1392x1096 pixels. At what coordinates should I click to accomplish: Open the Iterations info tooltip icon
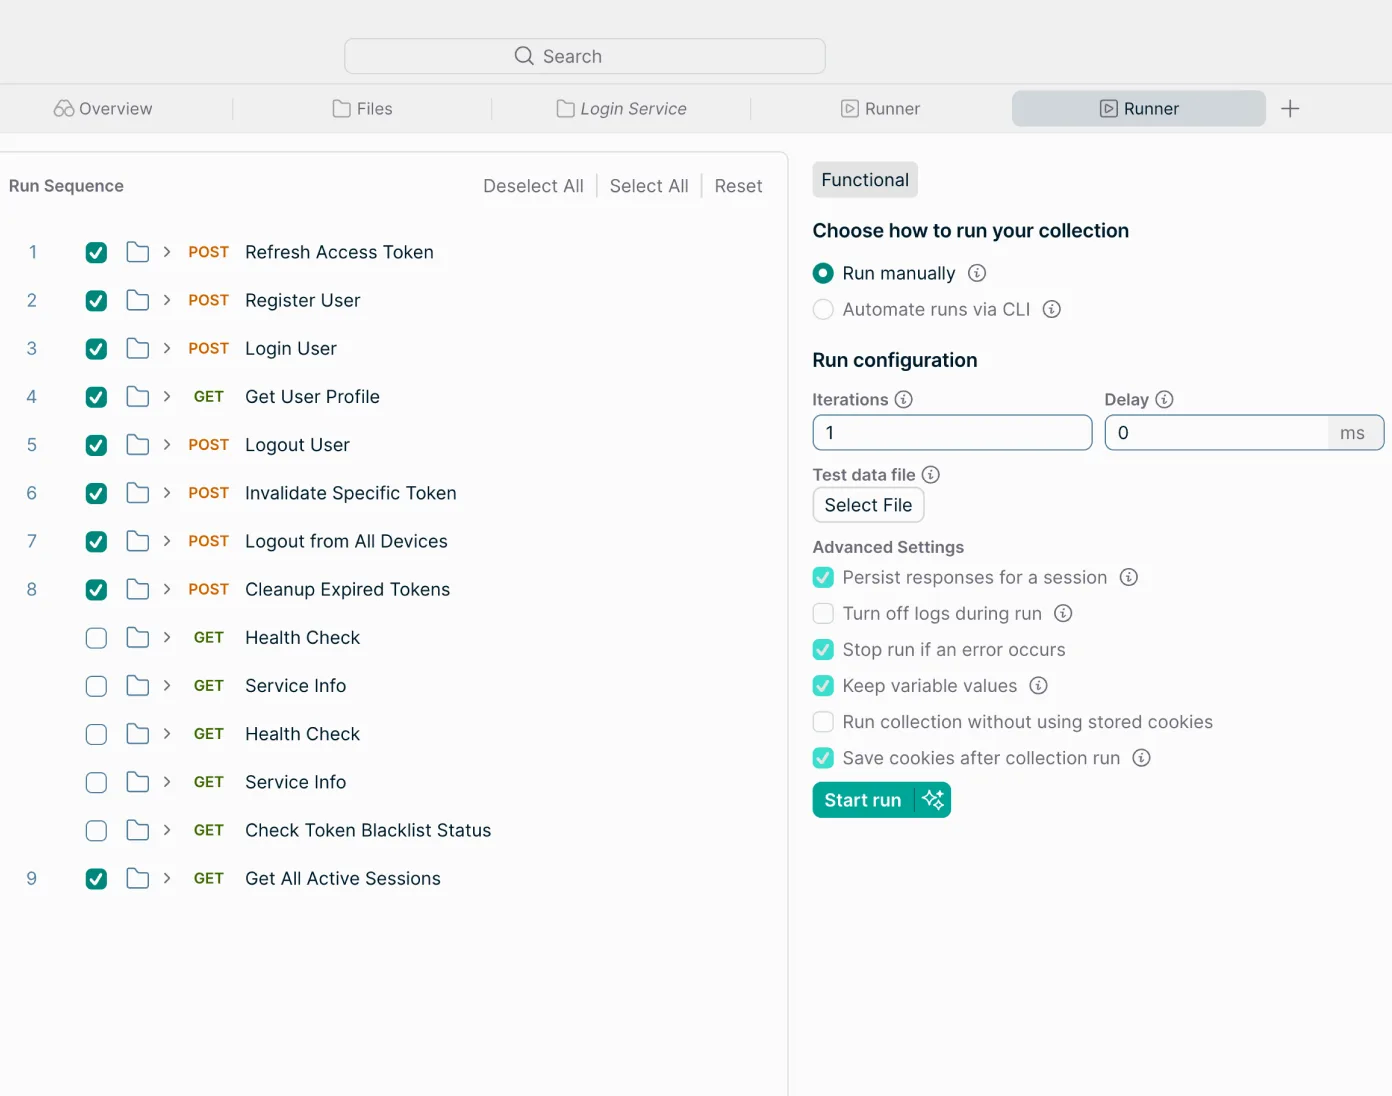[x=904, y=399]
